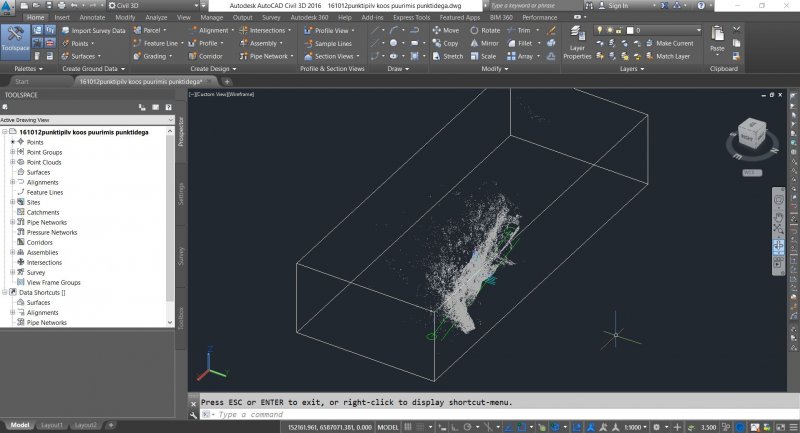Viewport: 800px width, 433px height.
Task: Collapse the Data Shortcuts node
Action: click(x=5, y=292)
